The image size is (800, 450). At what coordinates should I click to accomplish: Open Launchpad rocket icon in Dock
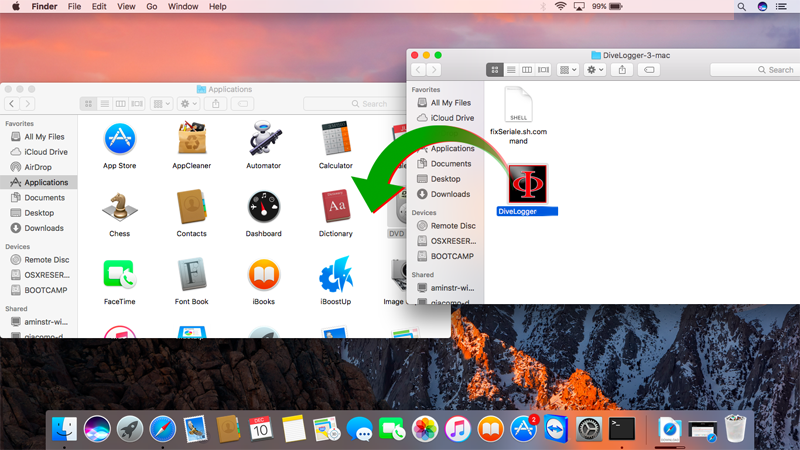[130, 429]
